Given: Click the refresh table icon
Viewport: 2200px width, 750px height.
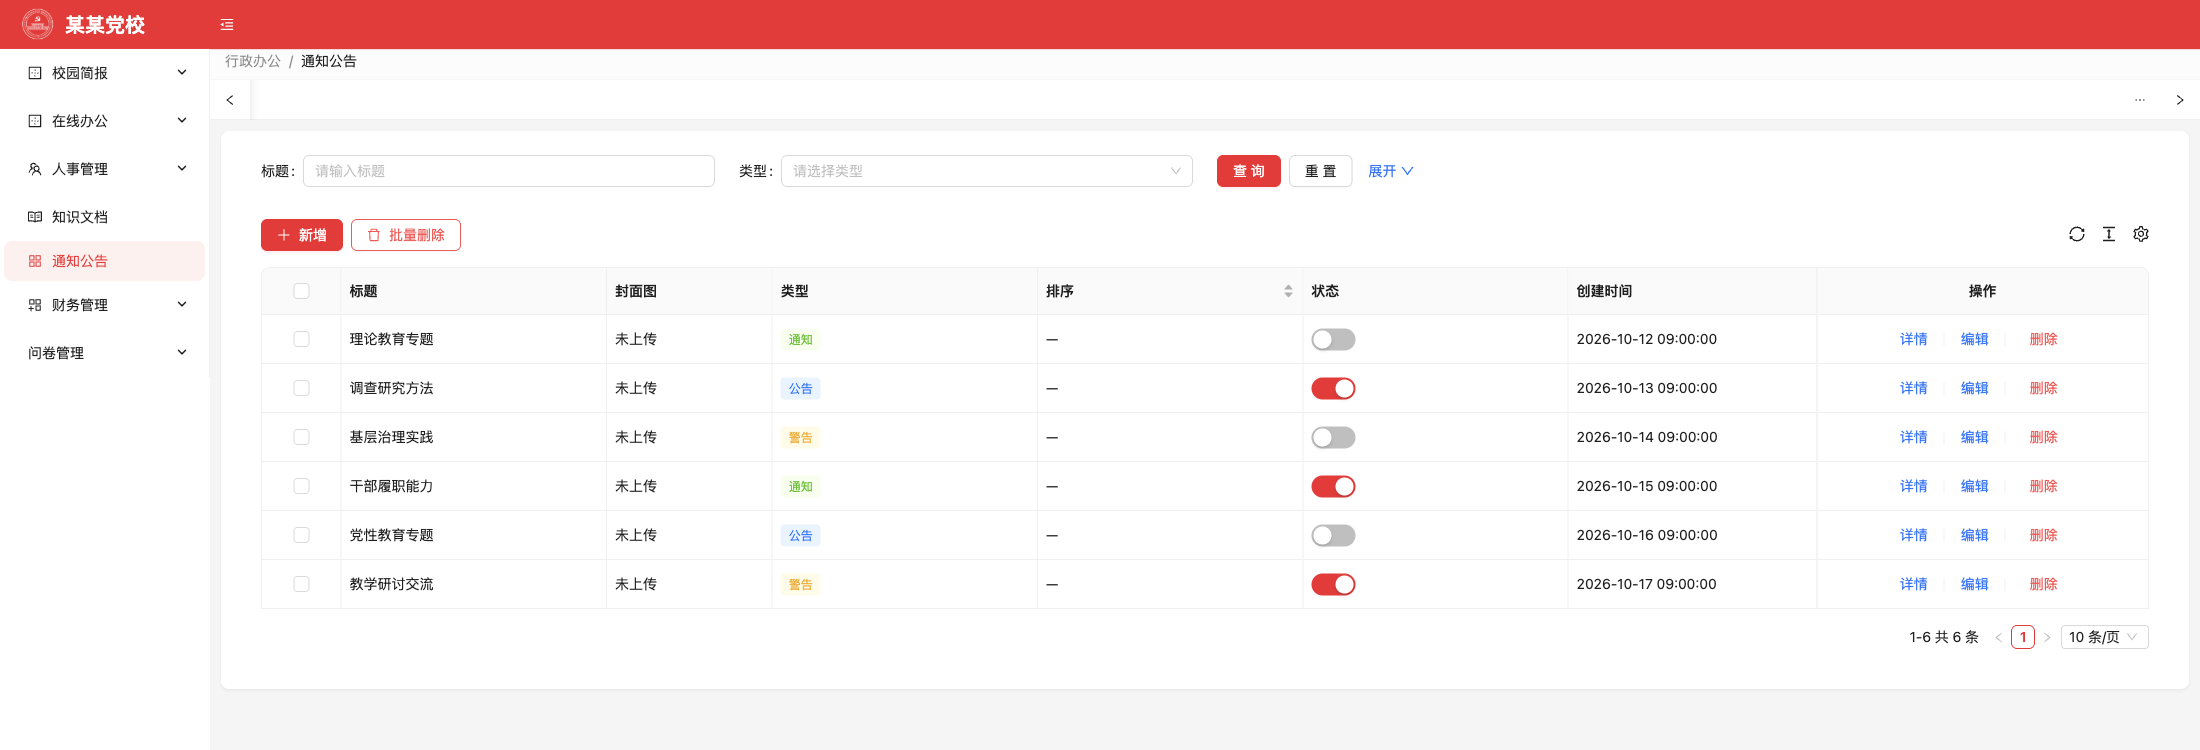Looking at the screenshot, I should tap(2077, 234).
